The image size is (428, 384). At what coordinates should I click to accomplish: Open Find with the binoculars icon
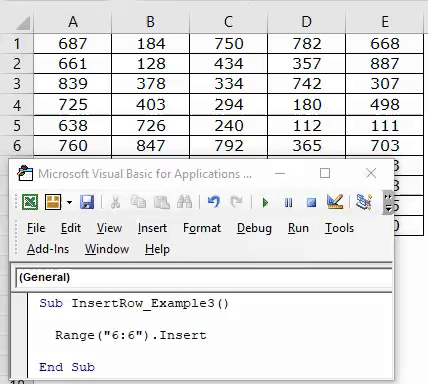(184, 202)
